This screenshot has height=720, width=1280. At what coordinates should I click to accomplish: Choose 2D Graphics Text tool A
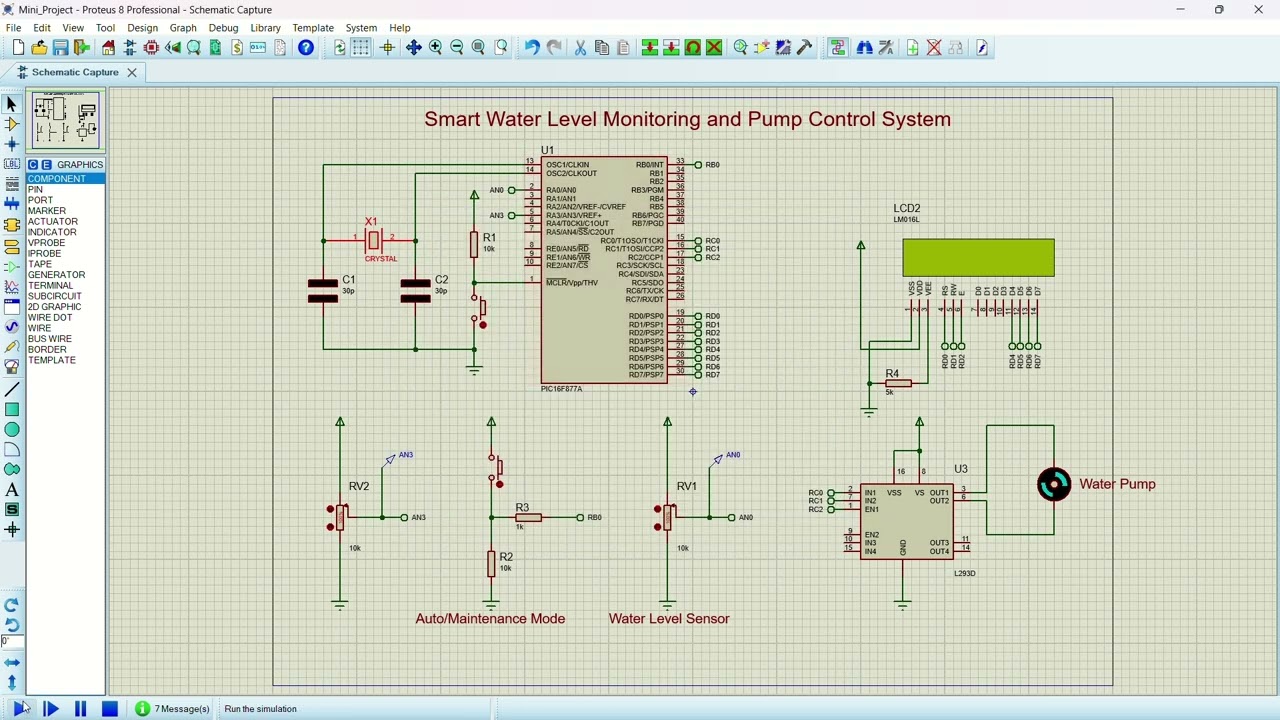tap(12, 490)
